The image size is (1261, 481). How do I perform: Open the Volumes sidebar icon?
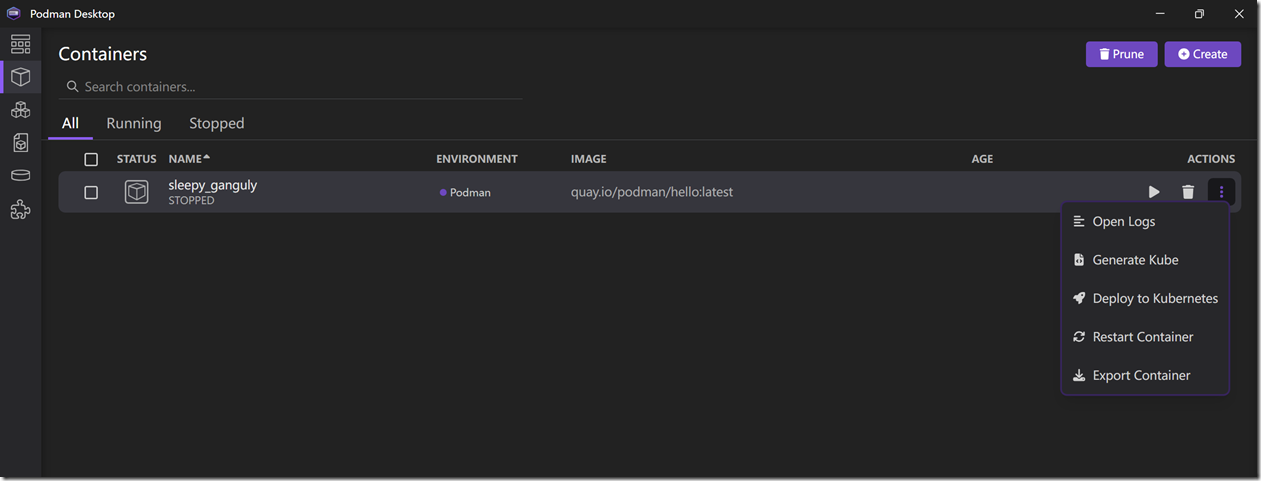click(20, 176)
